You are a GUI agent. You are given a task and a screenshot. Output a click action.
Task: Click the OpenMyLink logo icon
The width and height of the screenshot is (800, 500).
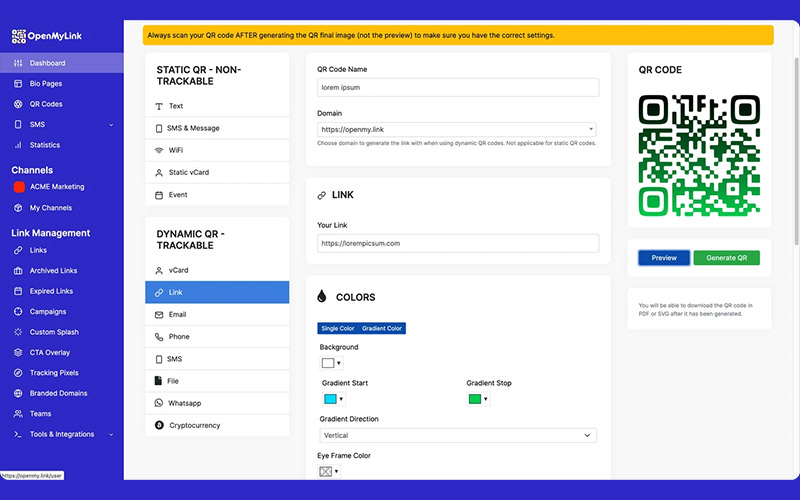[x=18, y=36]
